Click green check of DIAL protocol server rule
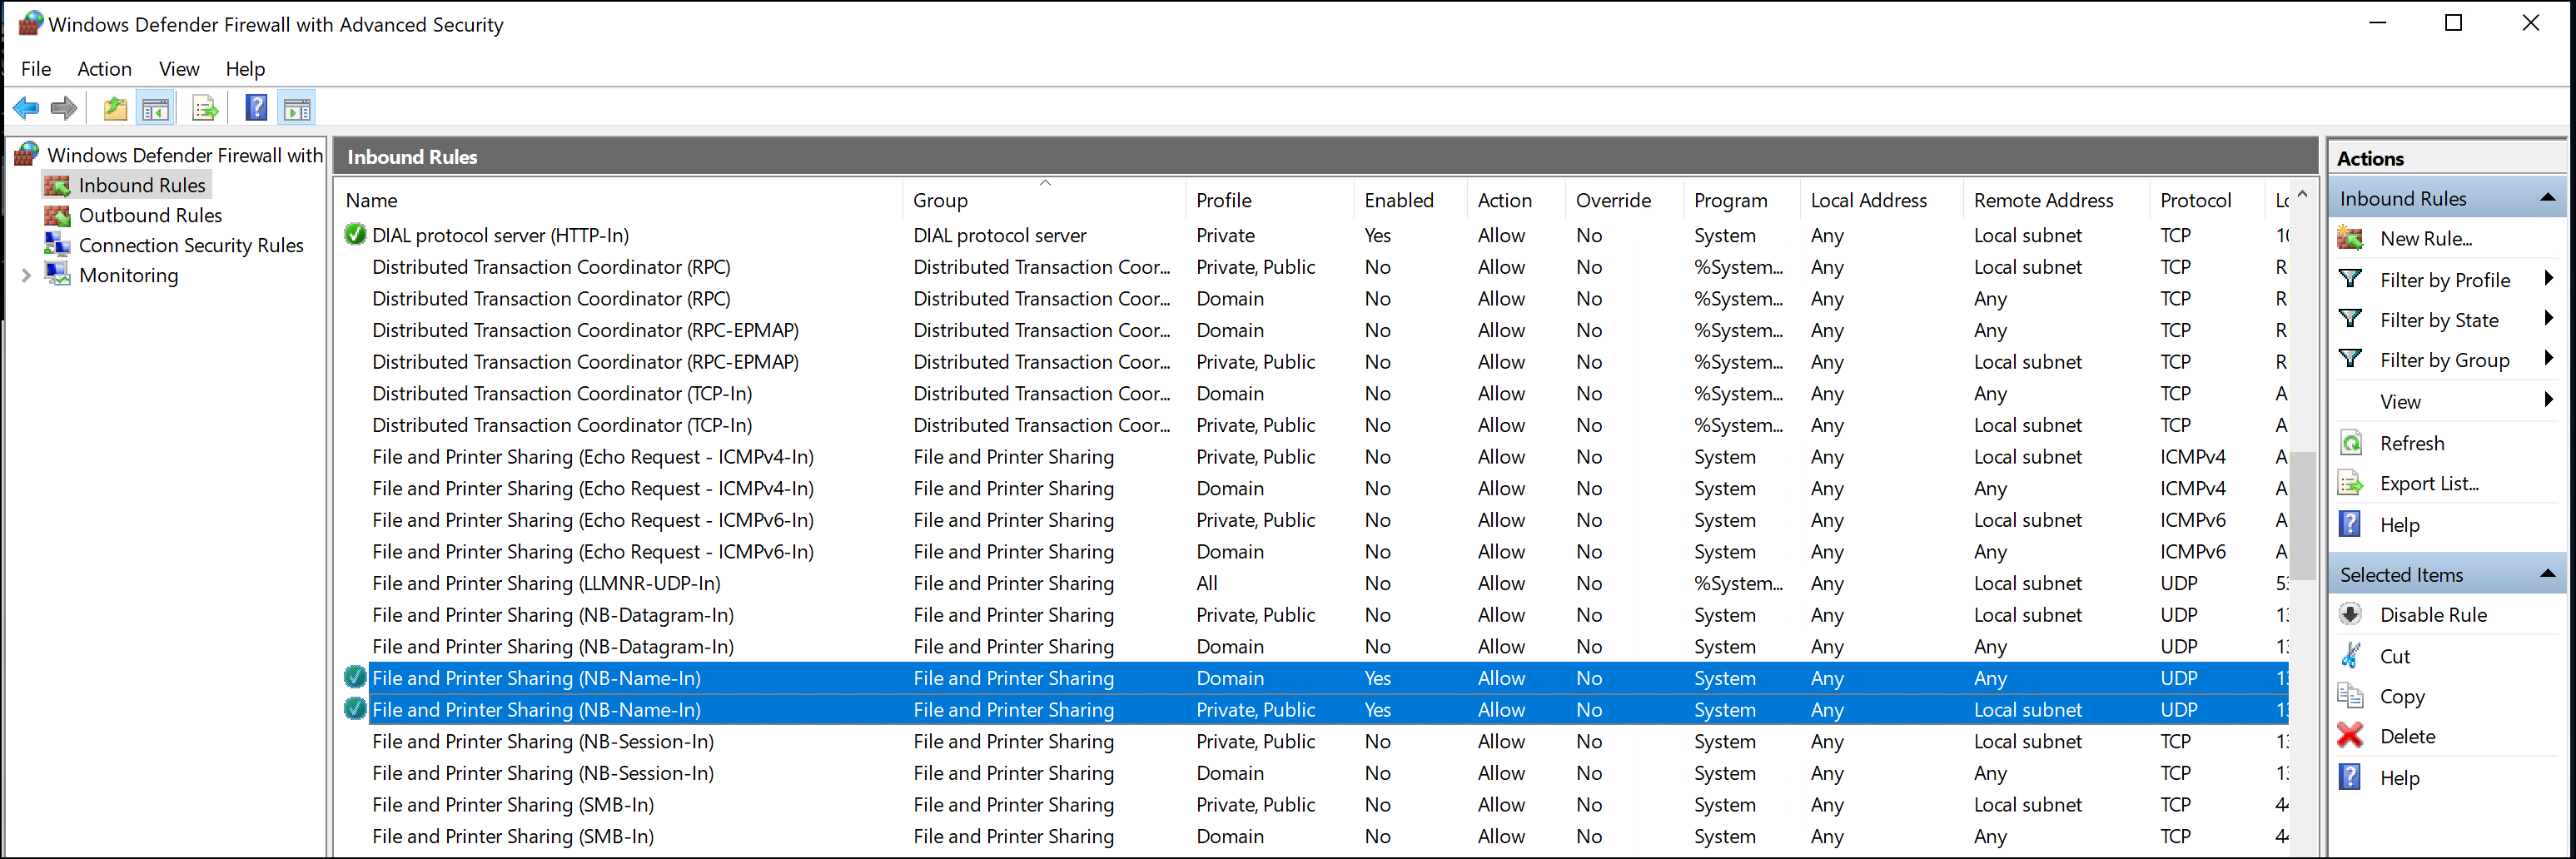 [354, 235]
